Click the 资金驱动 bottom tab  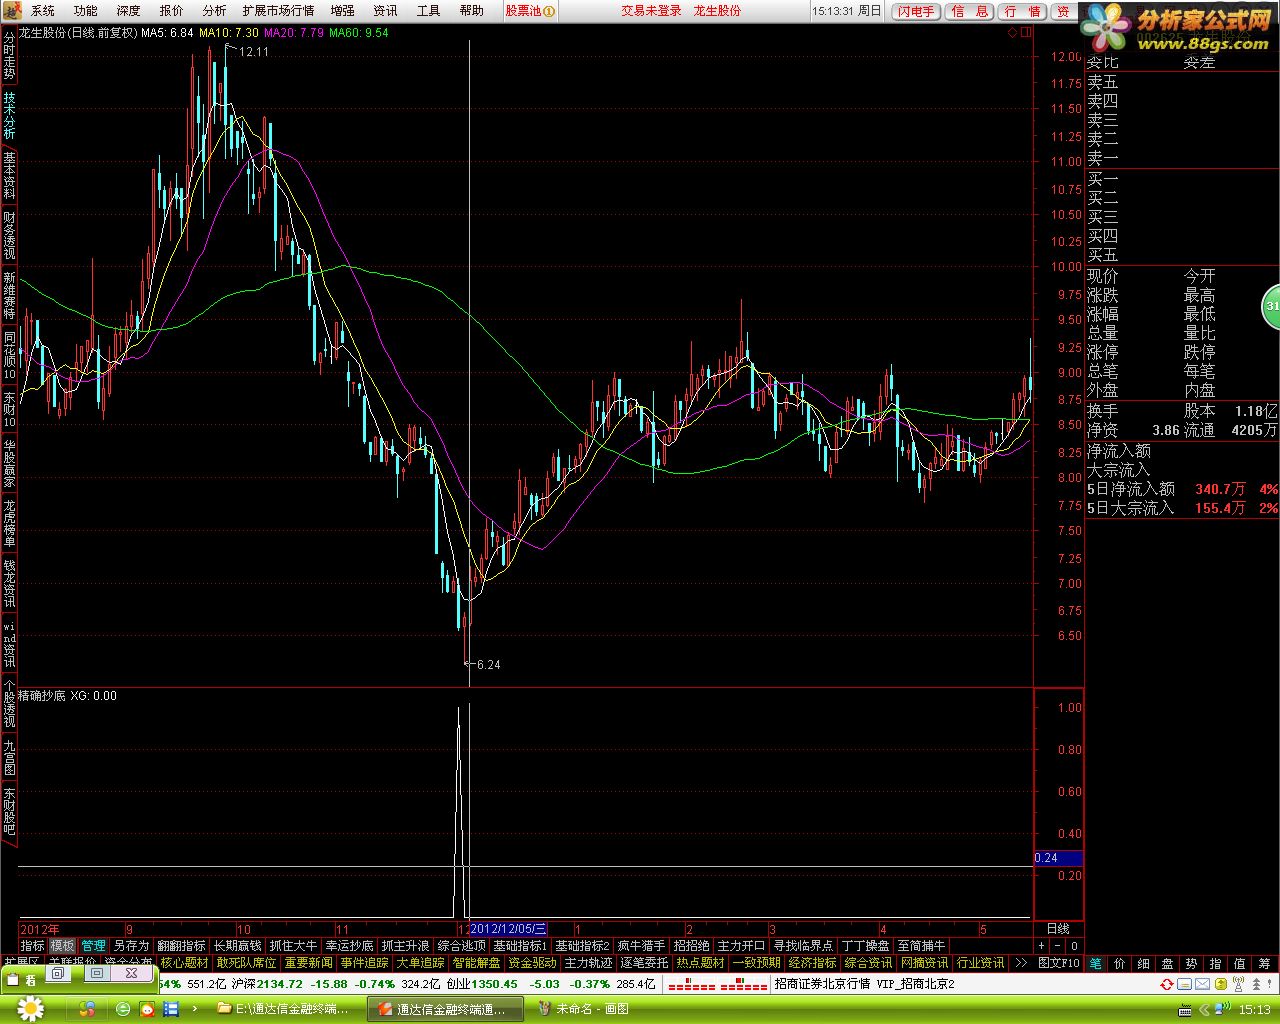point(532,963)
